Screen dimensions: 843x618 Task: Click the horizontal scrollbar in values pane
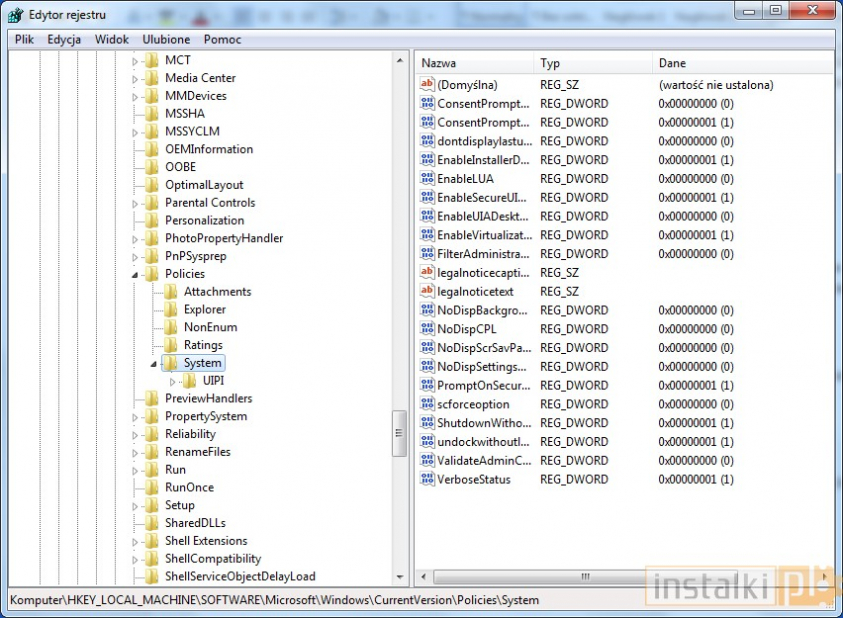[x=580, y=578]
